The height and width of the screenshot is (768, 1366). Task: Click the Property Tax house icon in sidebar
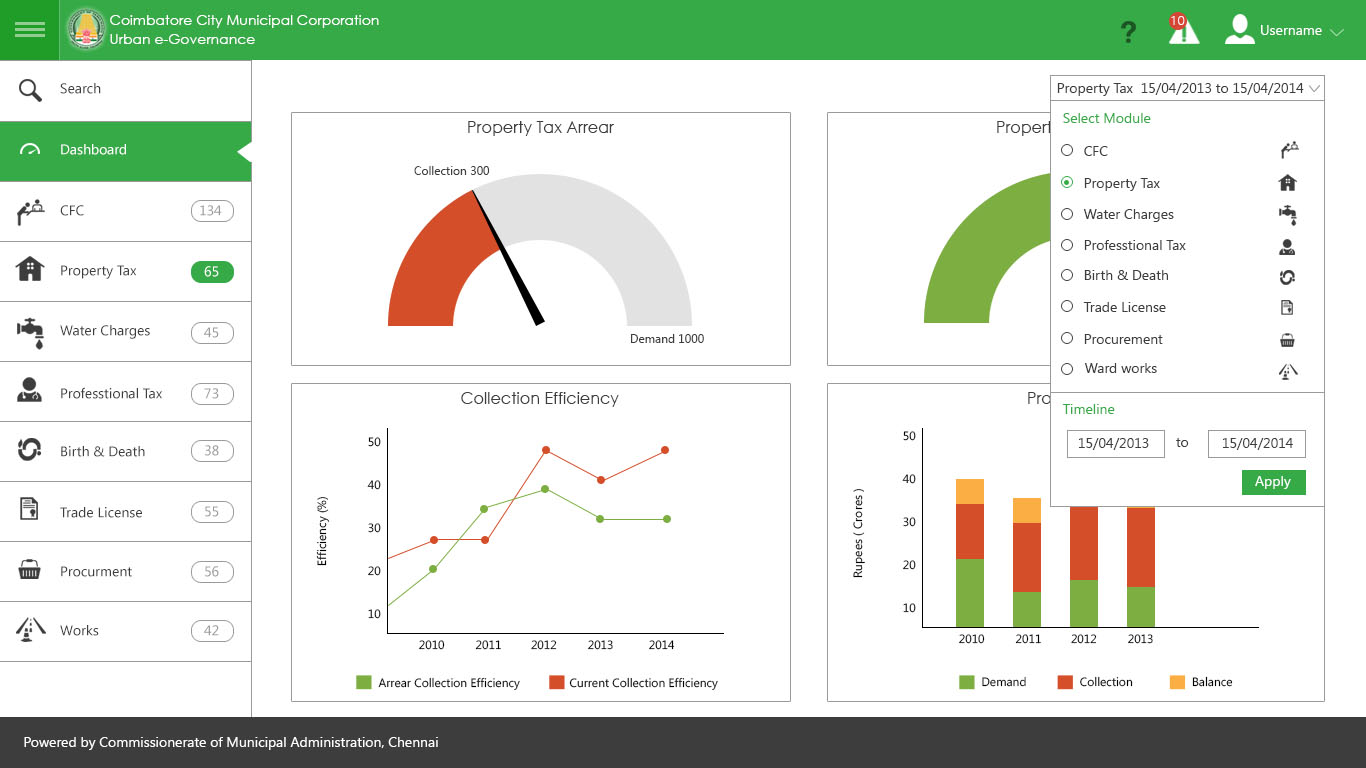[x=31, y=270]
